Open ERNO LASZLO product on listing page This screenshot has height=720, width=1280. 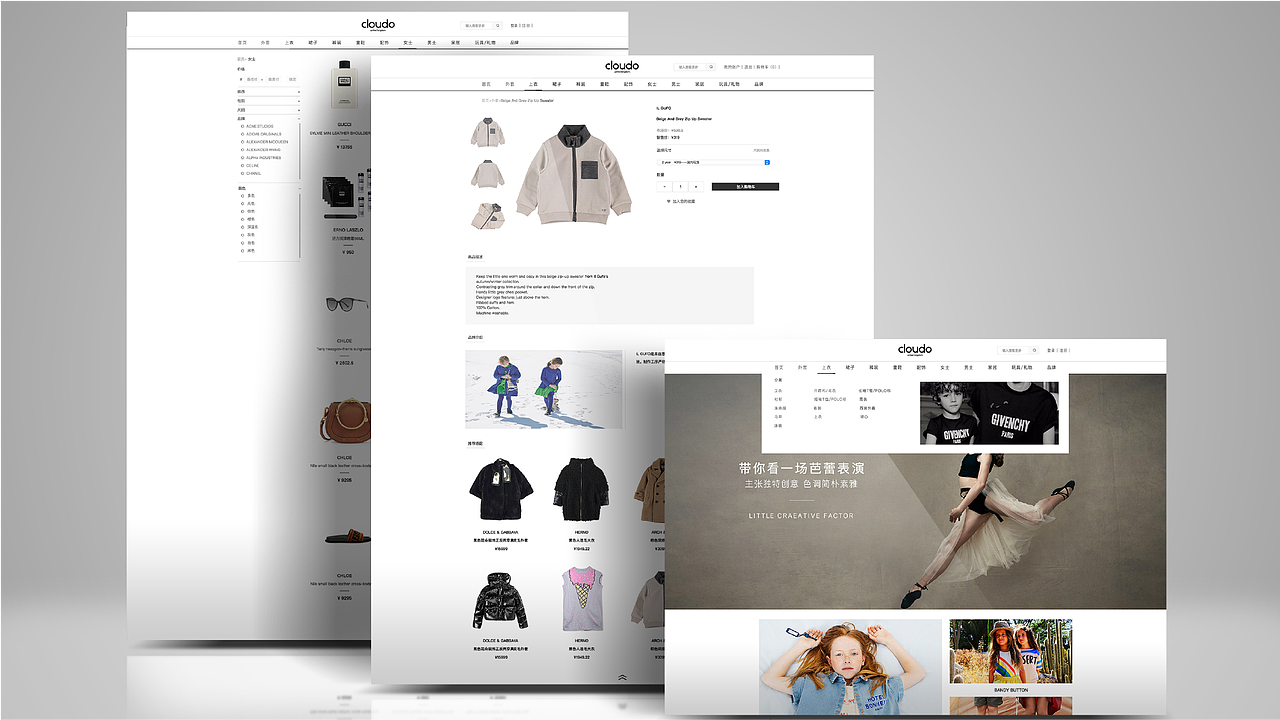345,195
